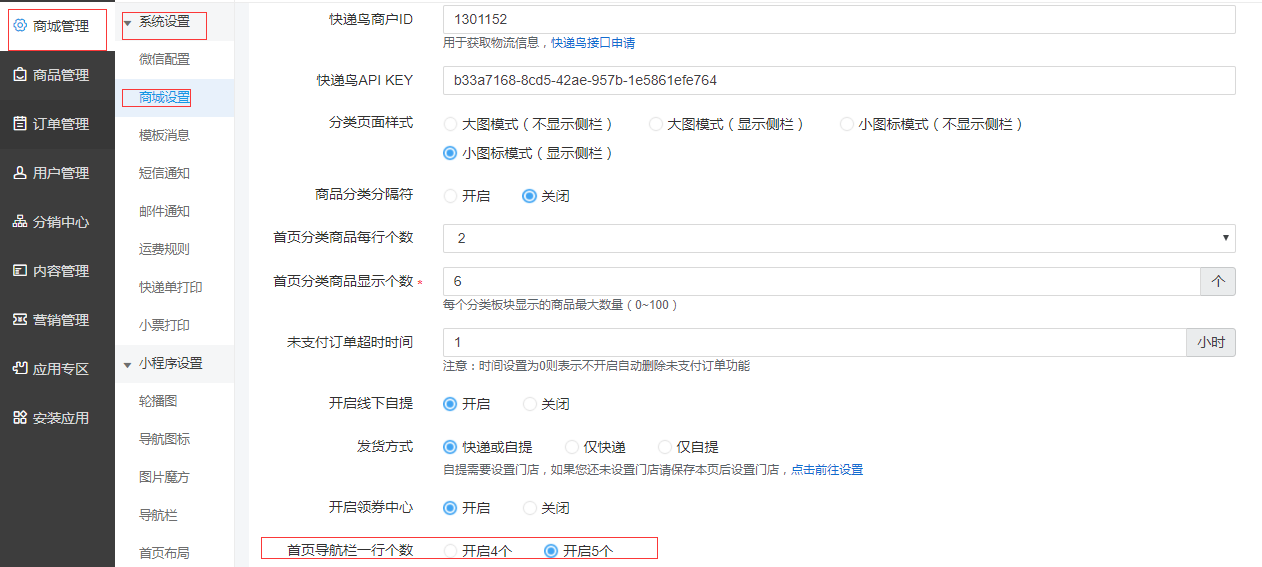
Task: Select 大图模式（不显示侧栏） radio option
Action: [x=450, y=124]
